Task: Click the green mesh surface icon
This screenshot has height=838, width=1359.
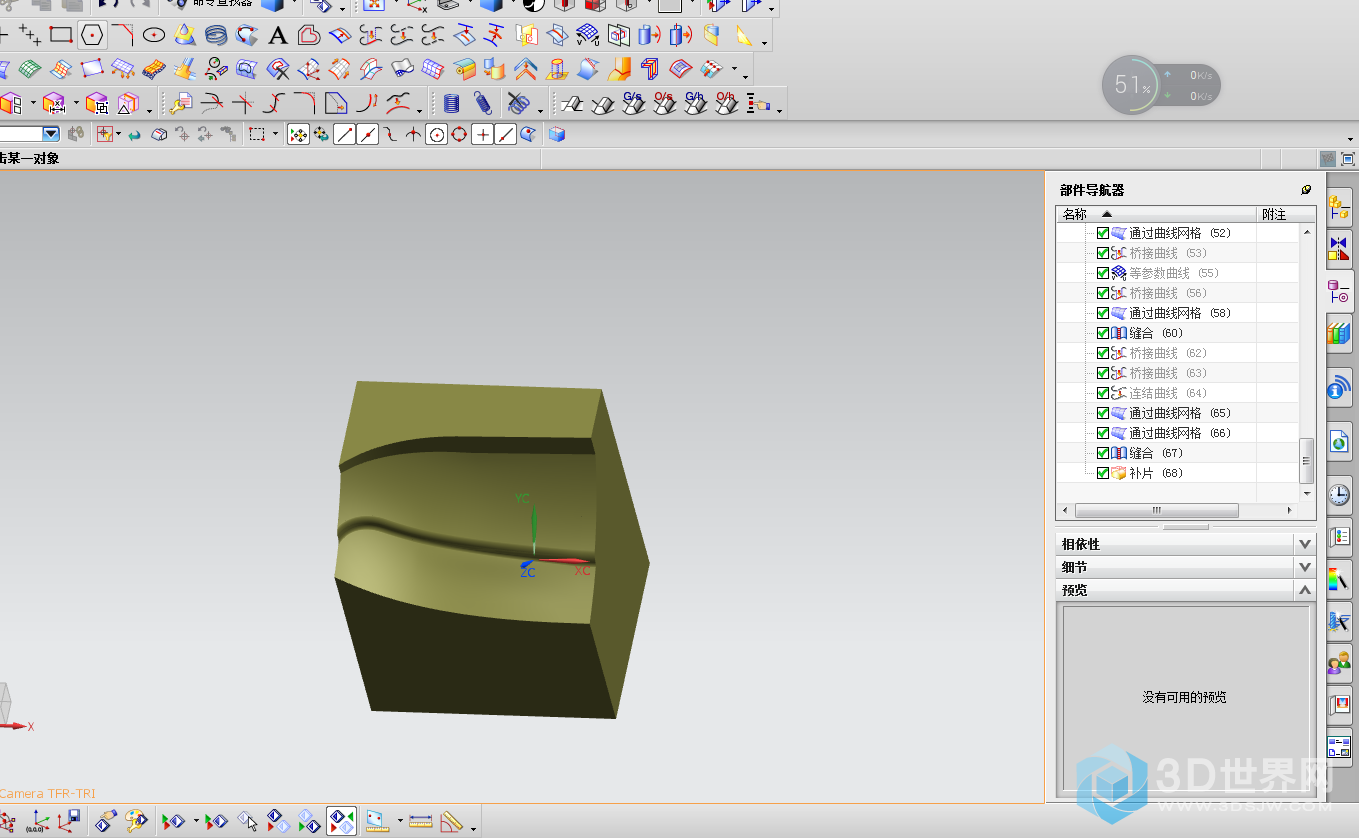Action: point(30,69)
